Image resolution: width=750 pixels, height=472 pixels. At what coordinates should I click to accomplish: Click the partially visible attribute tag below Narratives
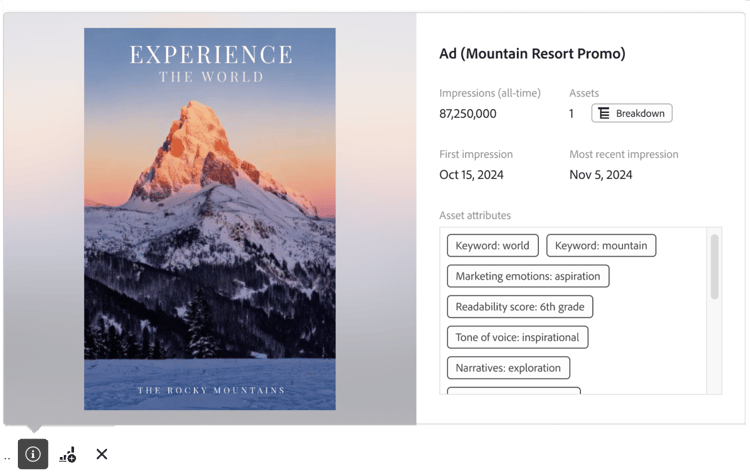pyautogui.click(x=514, y=391)
